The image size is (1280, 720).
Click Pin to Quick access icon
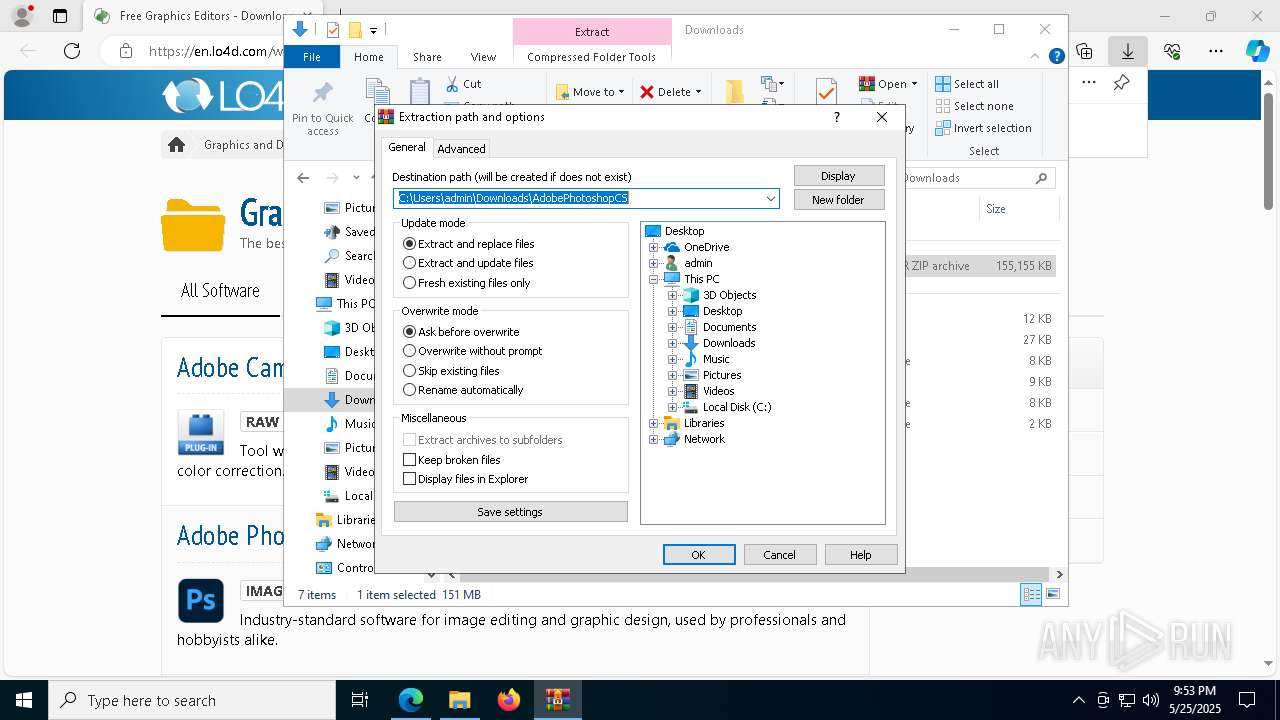[322, 94]
